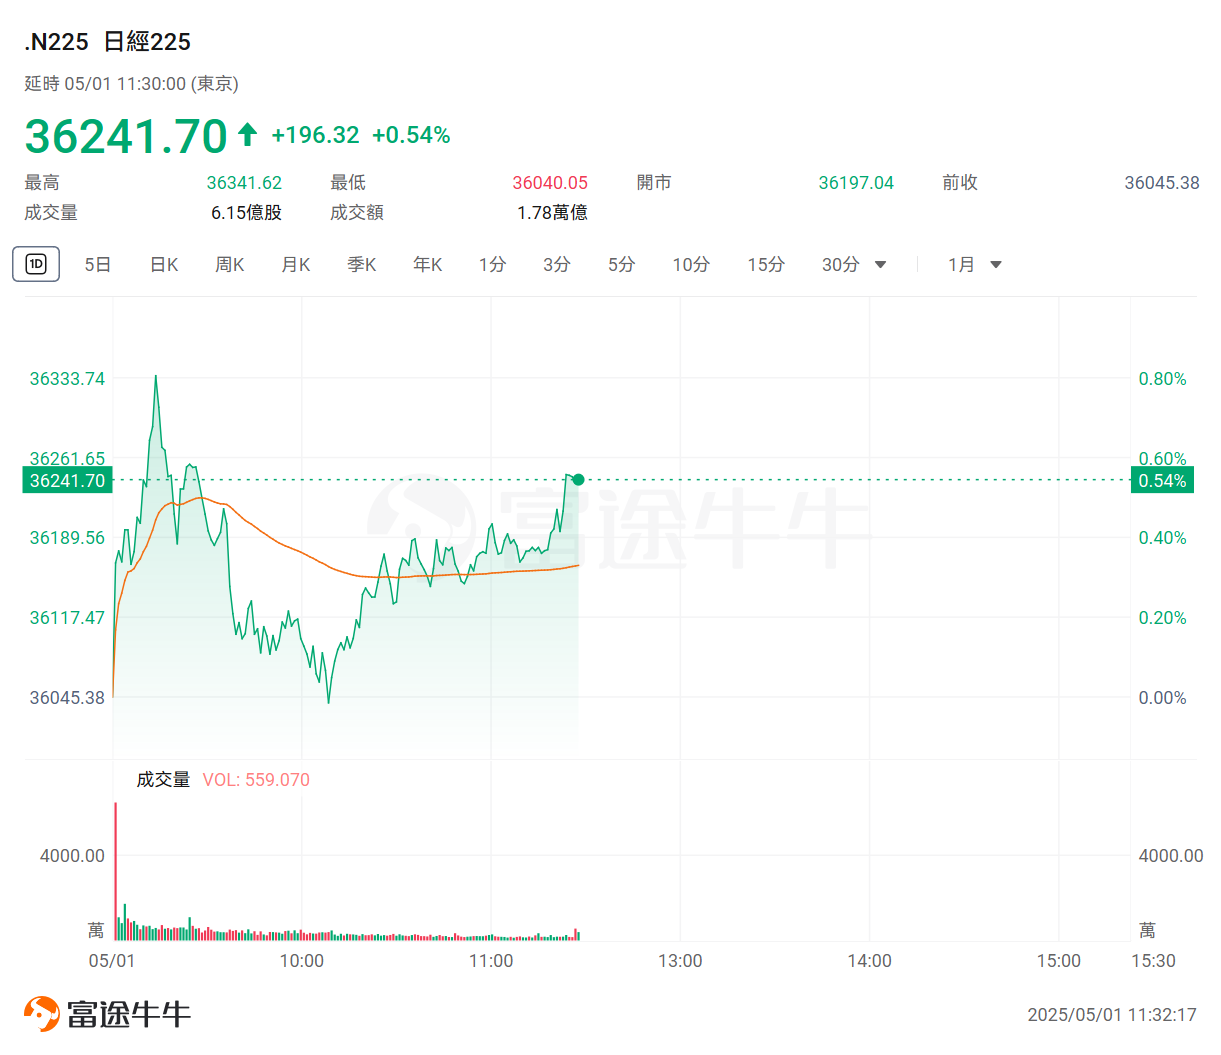This screenshot has height=1055, width=1221.
Task: Click the 36241.70 current price tag on axis
Action: click(x=67, y=481)
